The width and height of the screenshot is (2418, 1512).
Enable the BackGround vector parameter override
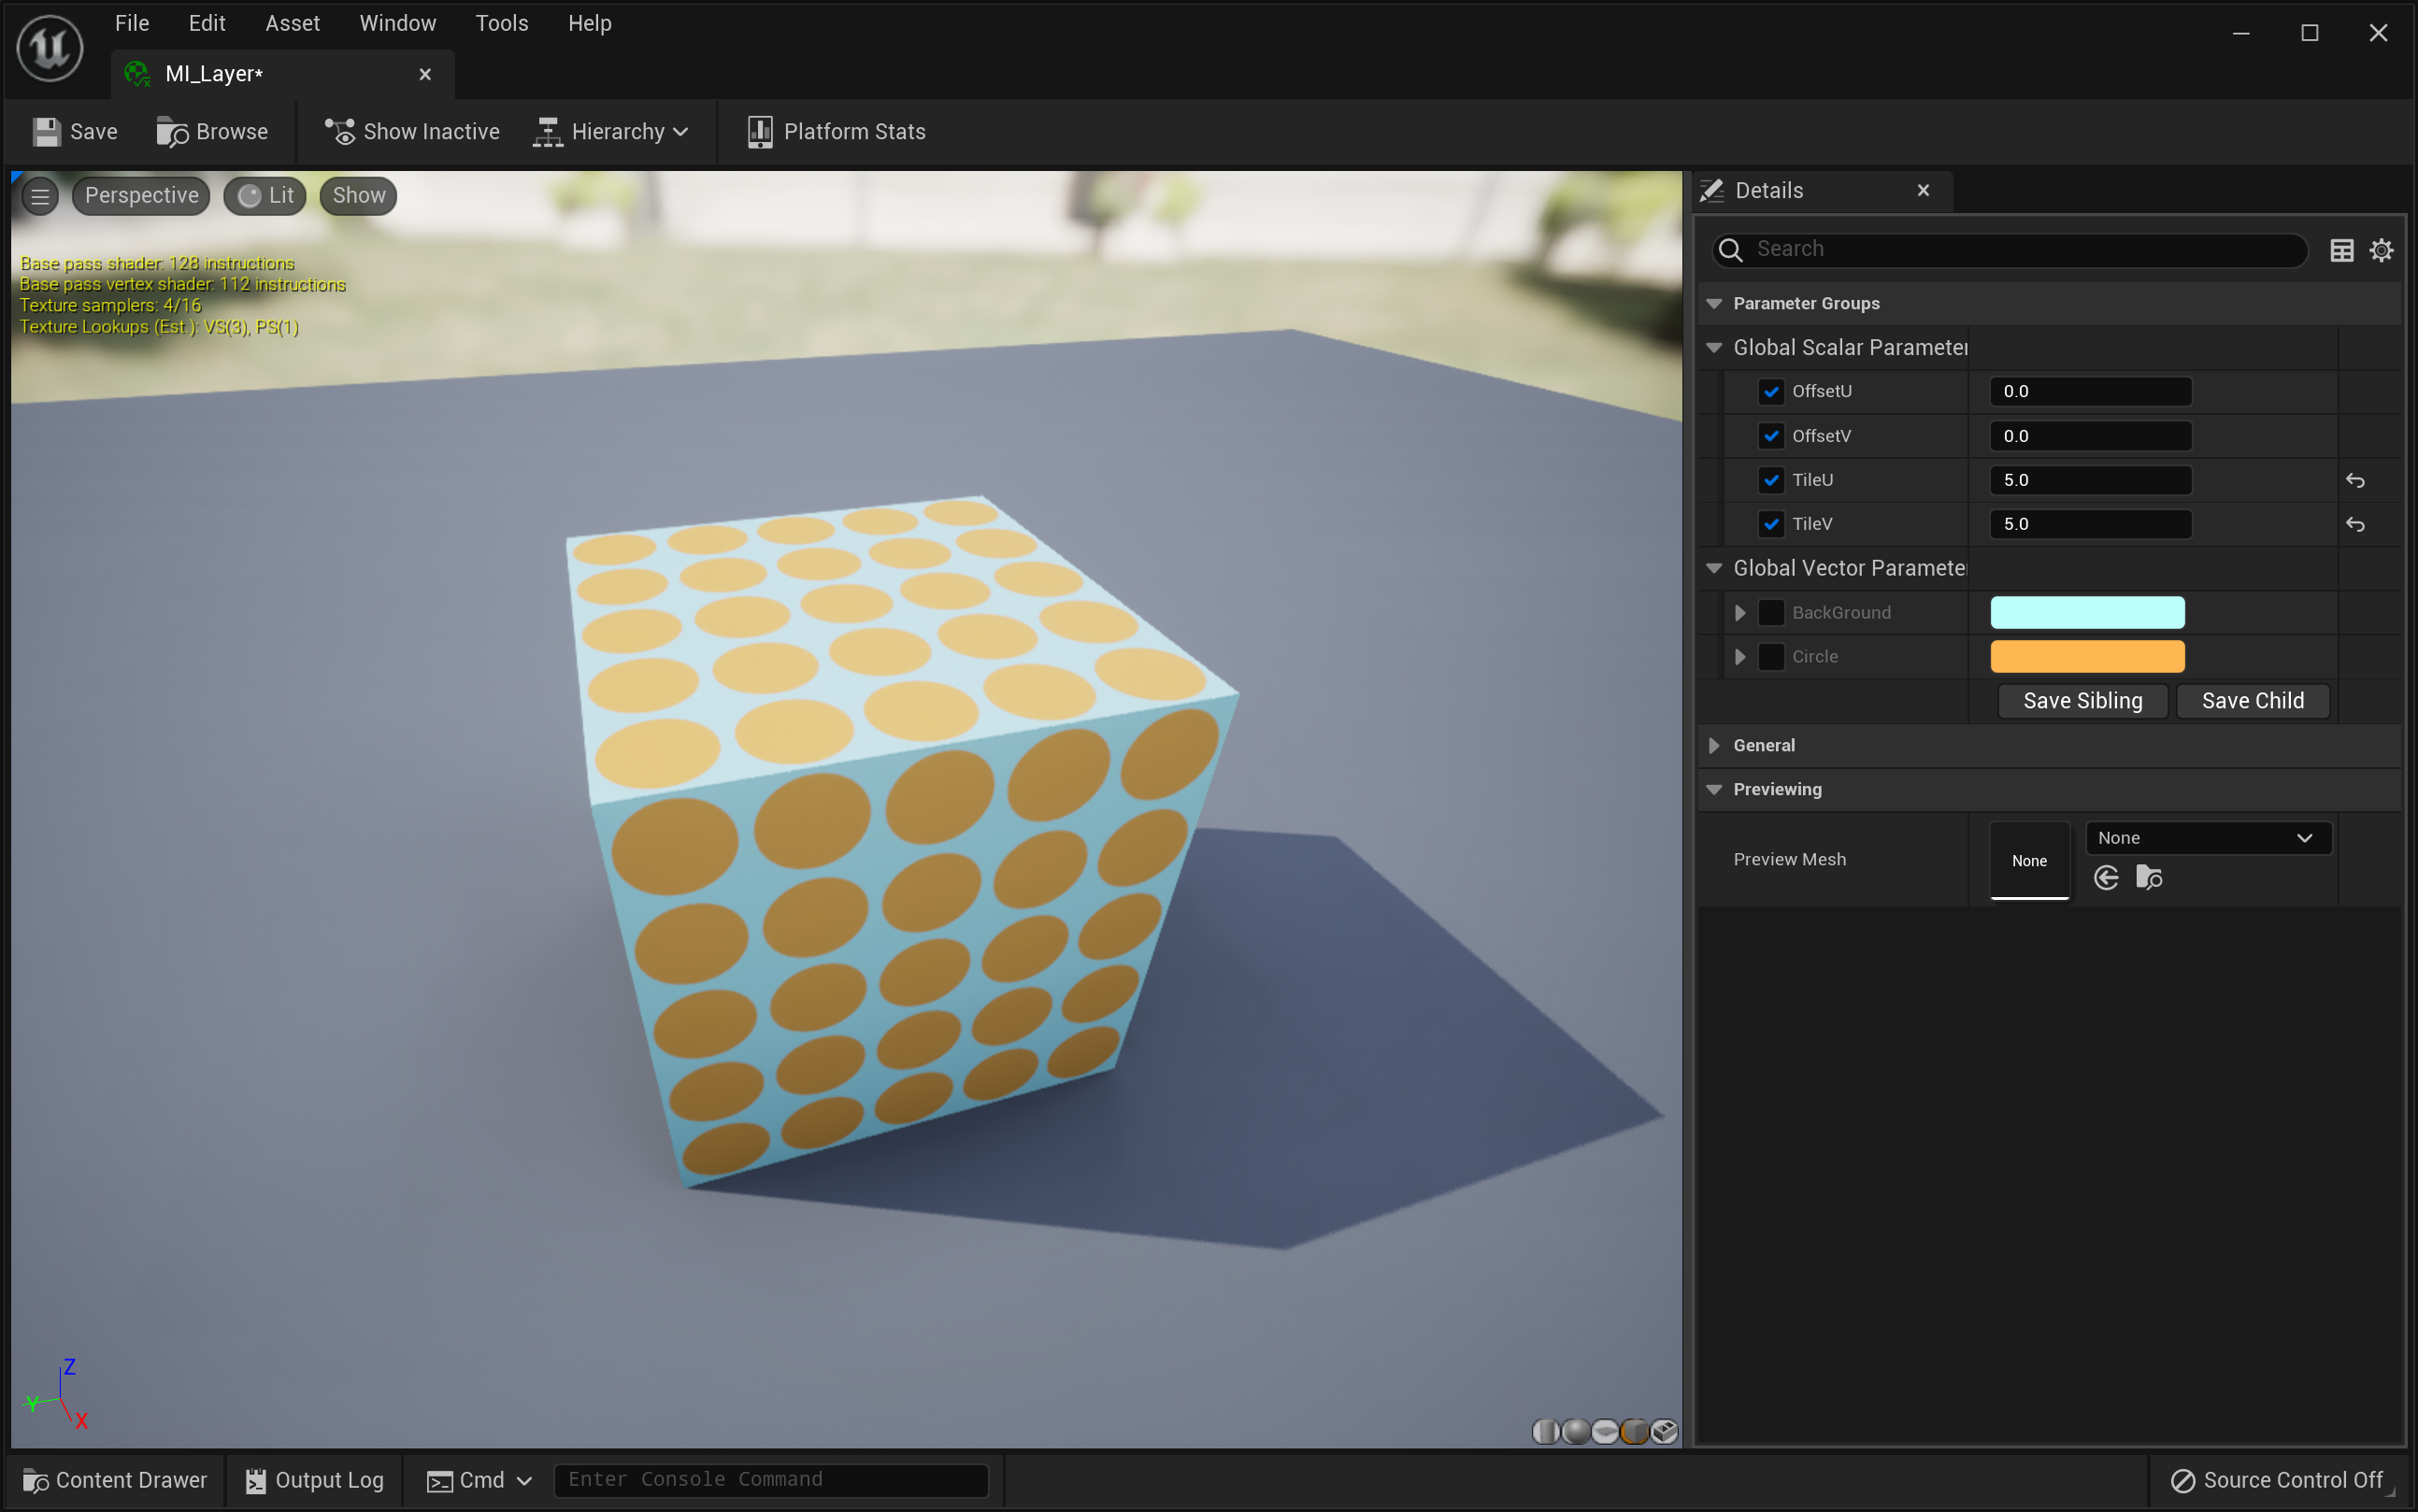click(x=1770, y=612)
